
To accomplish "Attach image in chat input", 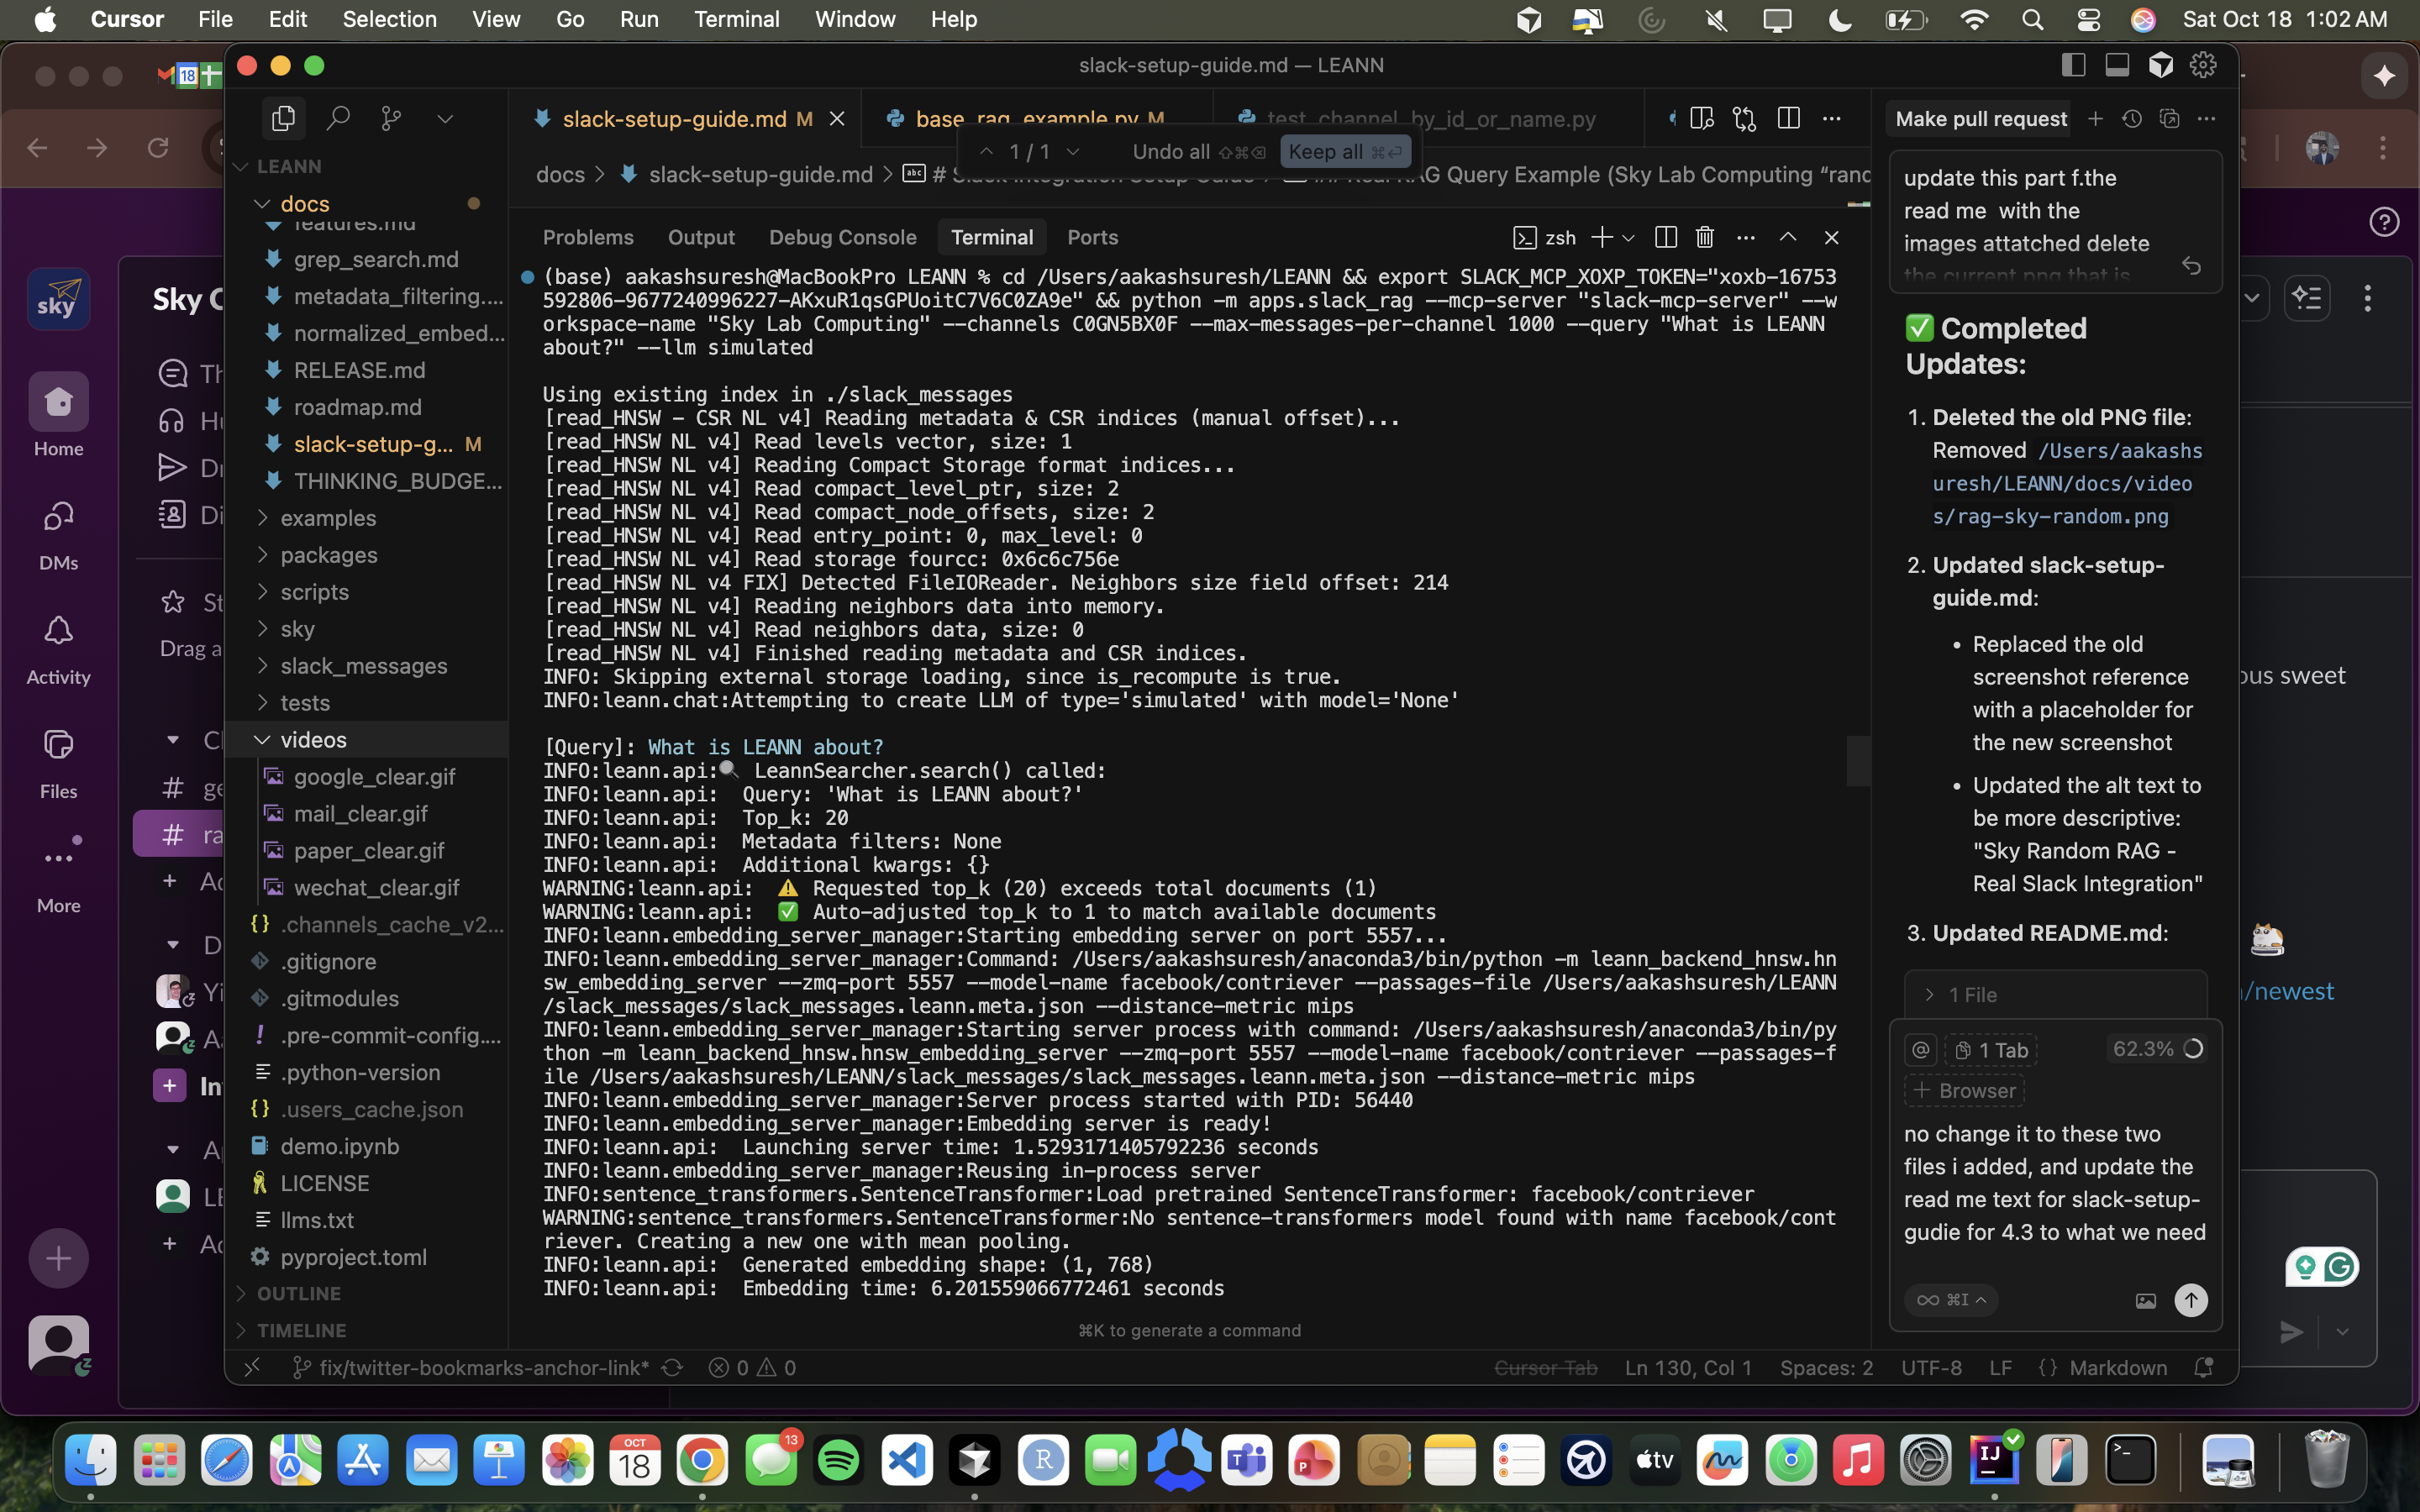I will tap(2145, 1300).
